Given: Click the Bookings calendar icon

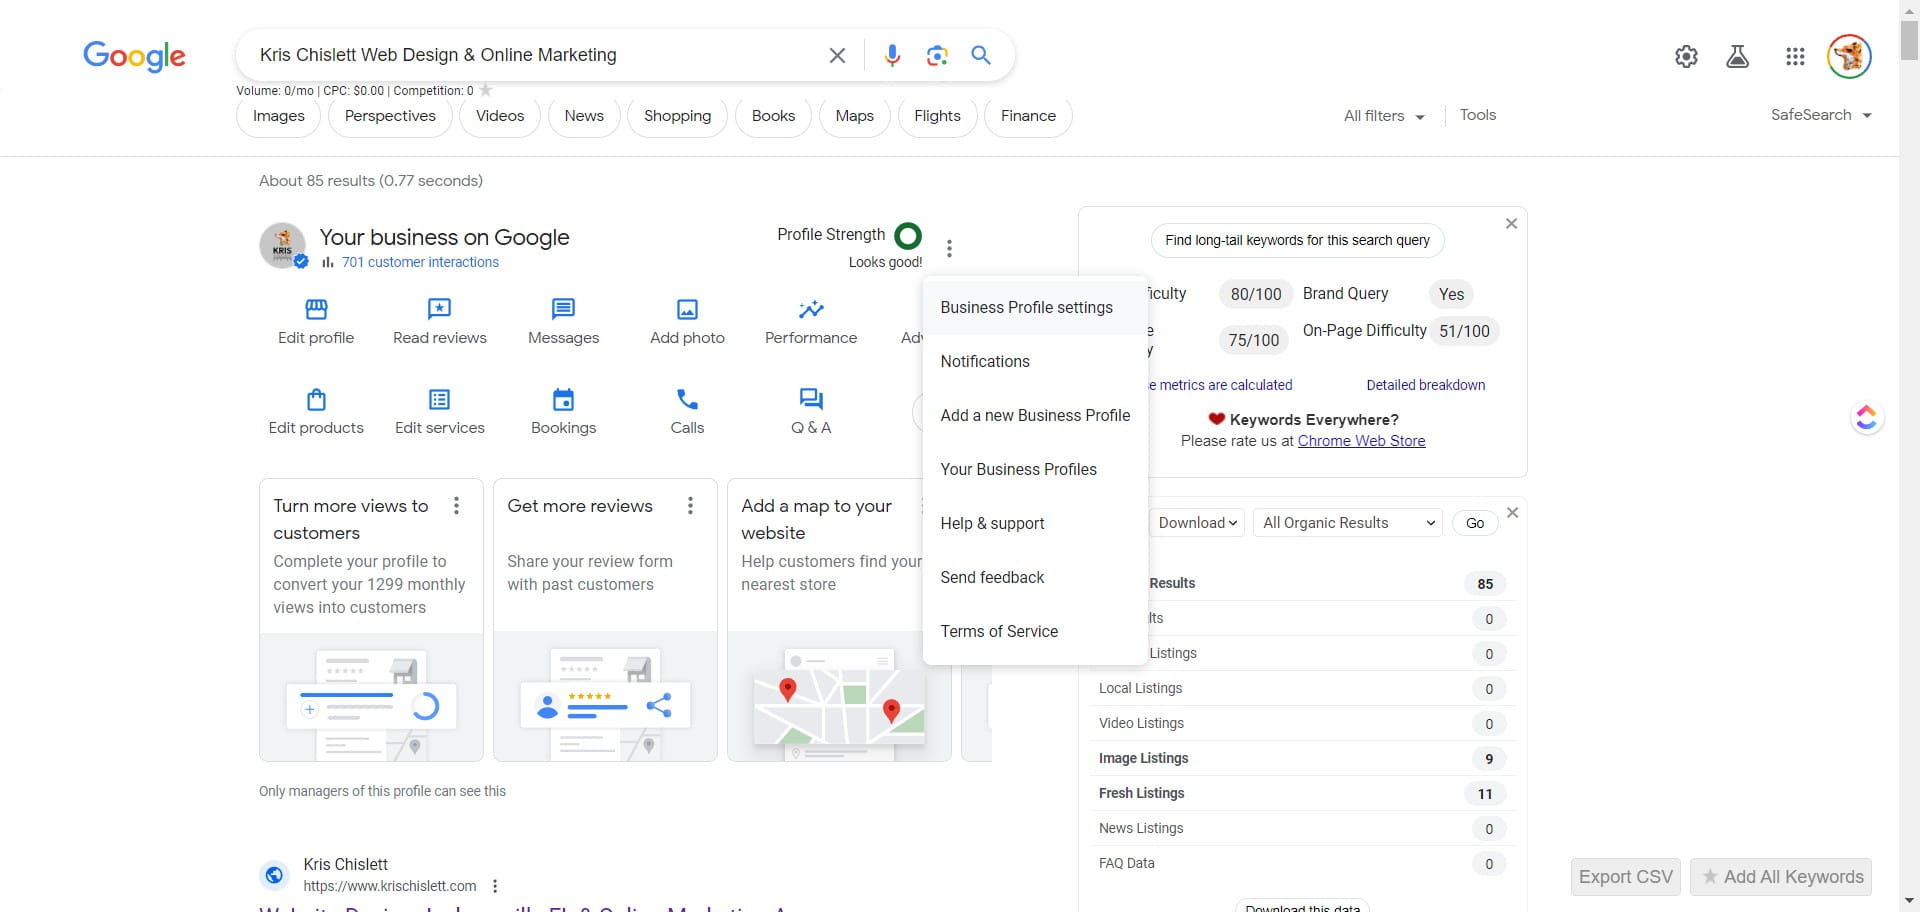Looking at the screenshot, I should [x=563, y=400].
